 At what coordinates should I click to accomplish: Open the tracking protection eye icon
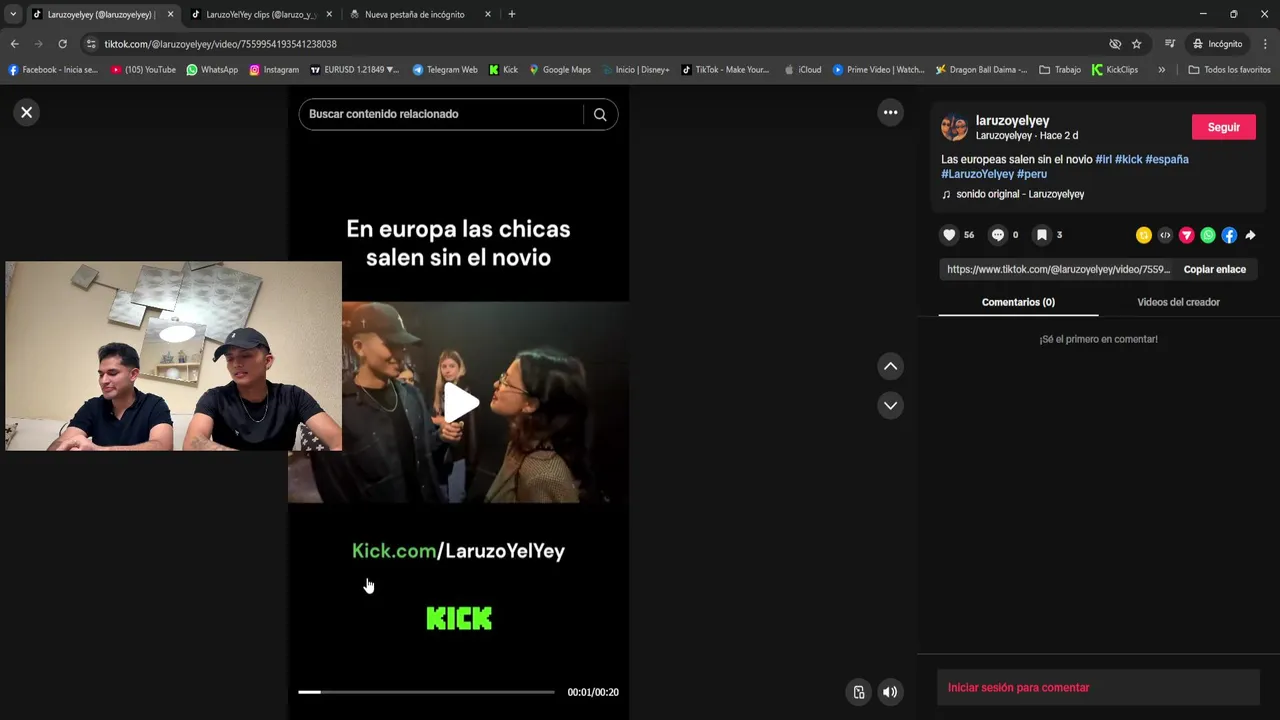coord(1115,44)
